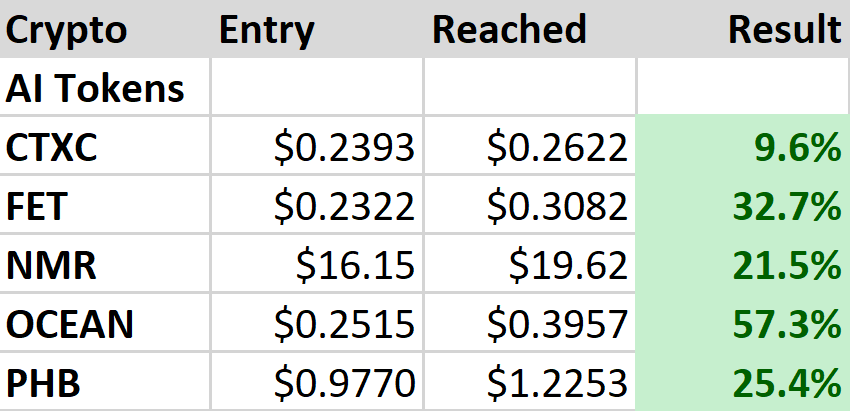
Task: Click OCEAN reached price $0.3957
Action: click(x=557, y=324)
